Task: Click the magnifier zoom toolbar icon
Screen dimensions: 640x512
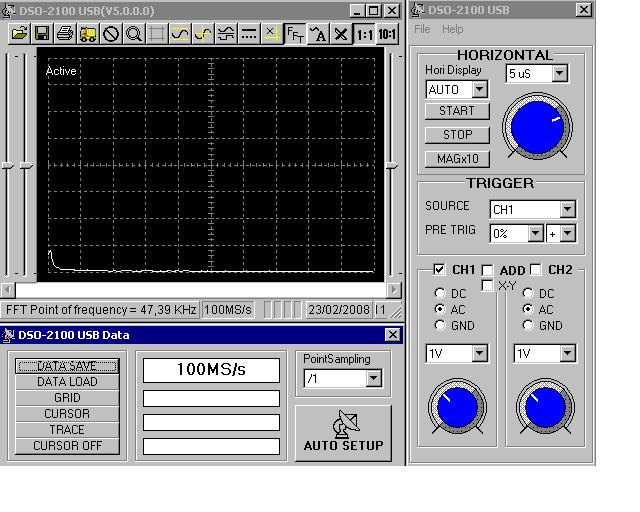Action: point(133,33)
